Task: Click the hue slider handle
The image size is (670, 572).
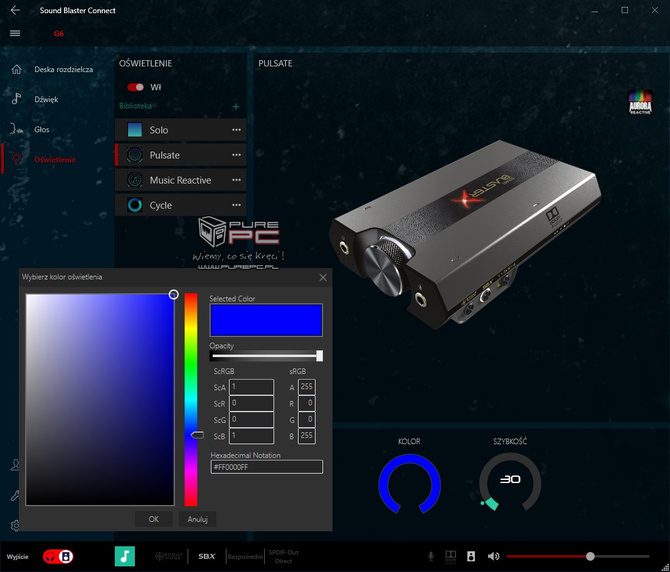Action: (197, 435)
